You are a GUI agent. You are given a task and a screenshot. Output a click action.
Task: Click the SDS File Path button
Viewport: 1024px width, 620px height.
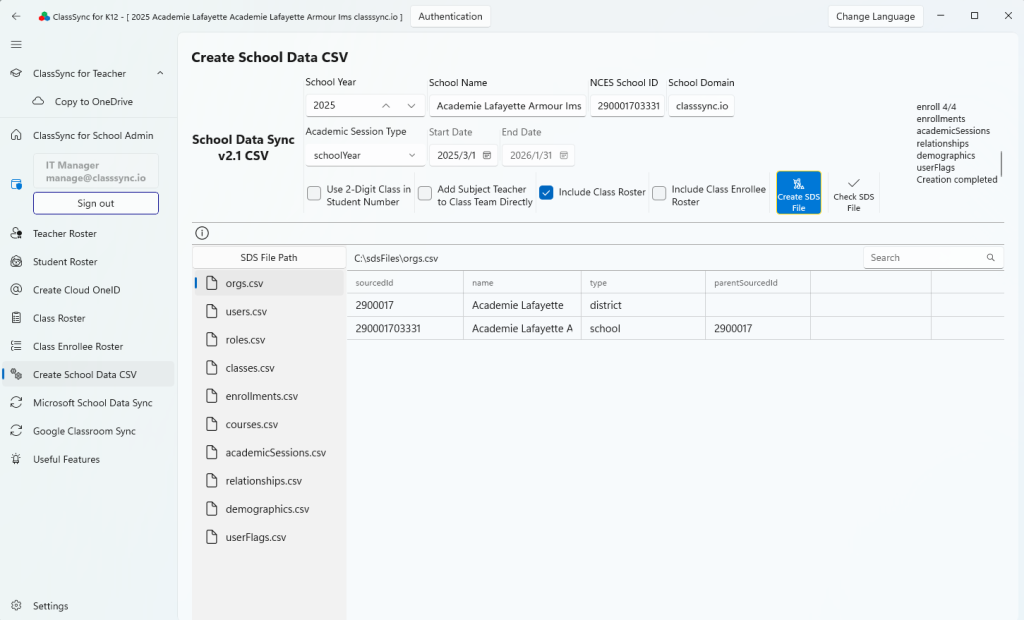268,257
